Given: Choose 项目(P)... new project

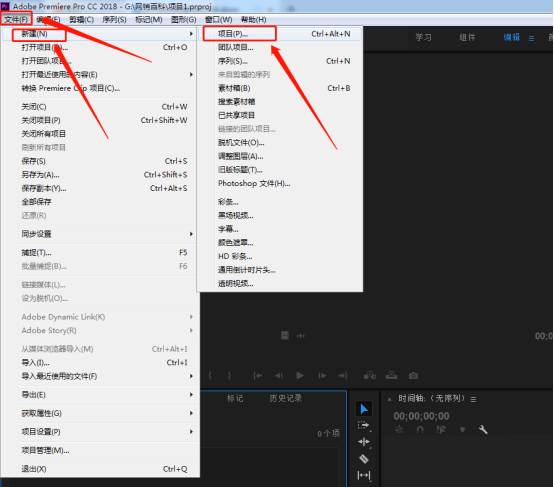Looking at the screenshot, I should click(x=279, y=34).
